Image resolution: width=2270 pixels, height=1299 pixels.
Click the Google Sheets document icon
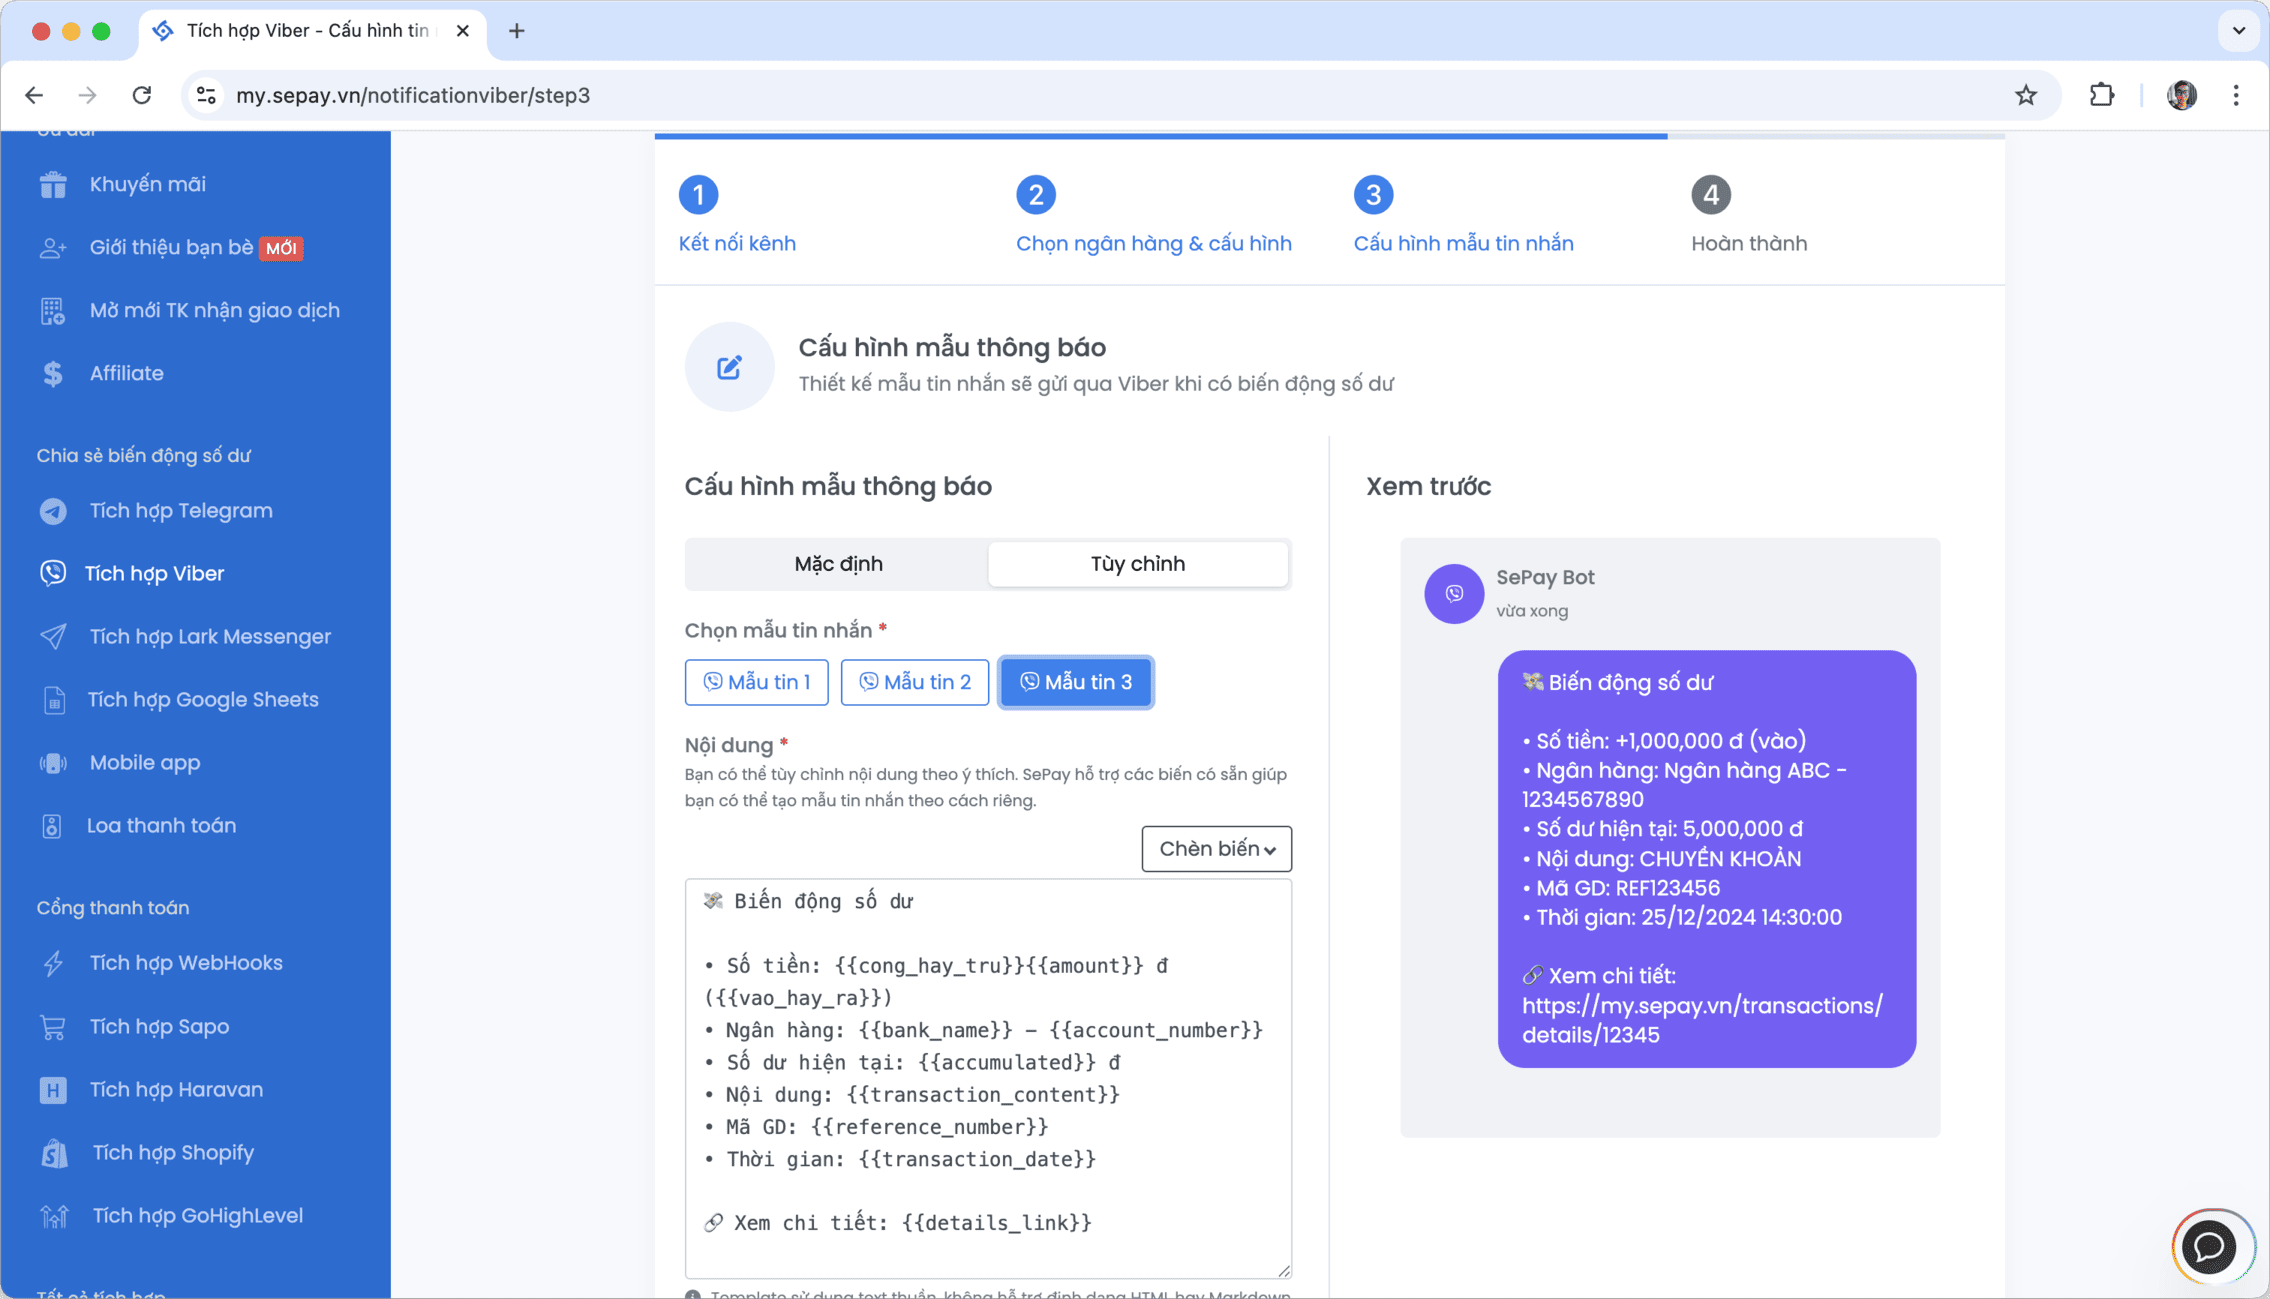click(54, 700)
